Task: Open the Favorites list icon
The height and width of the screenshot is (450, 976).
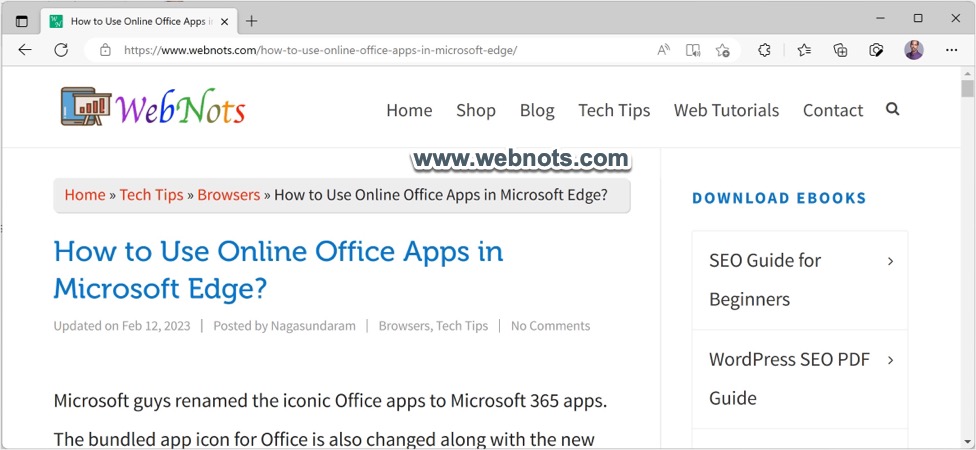Action: (804, 50)
